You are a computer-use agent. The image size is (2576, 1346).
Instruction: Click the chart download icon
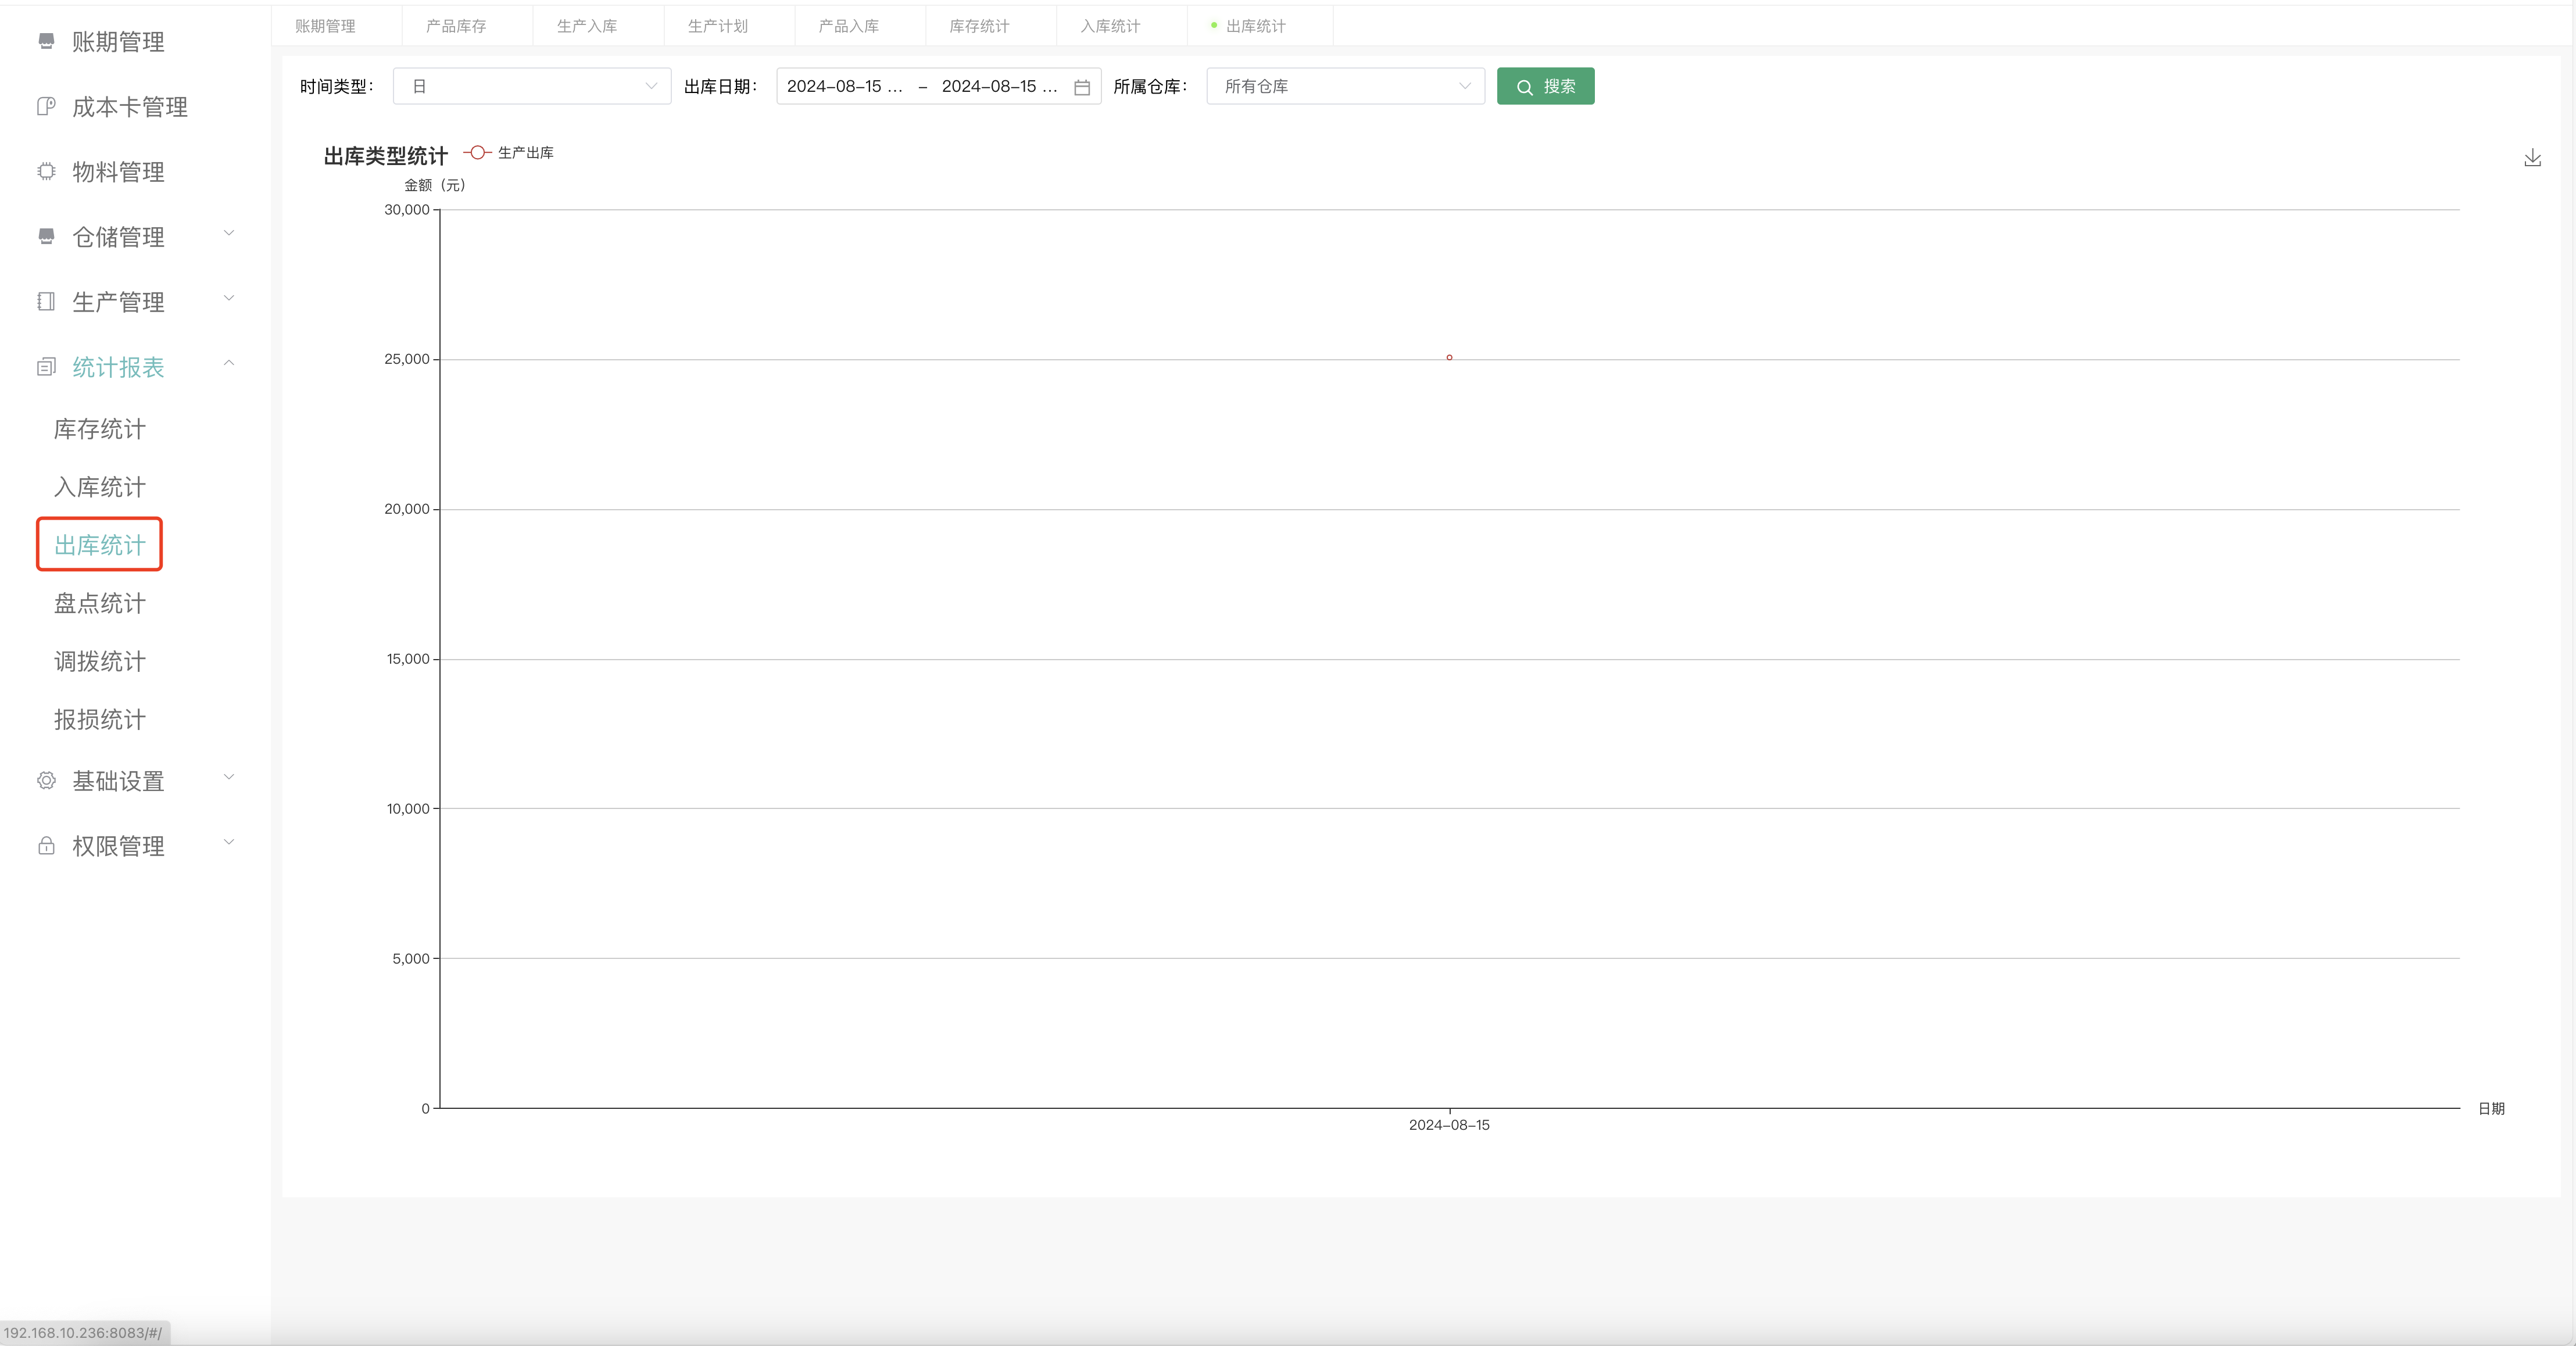point(2532,158)
